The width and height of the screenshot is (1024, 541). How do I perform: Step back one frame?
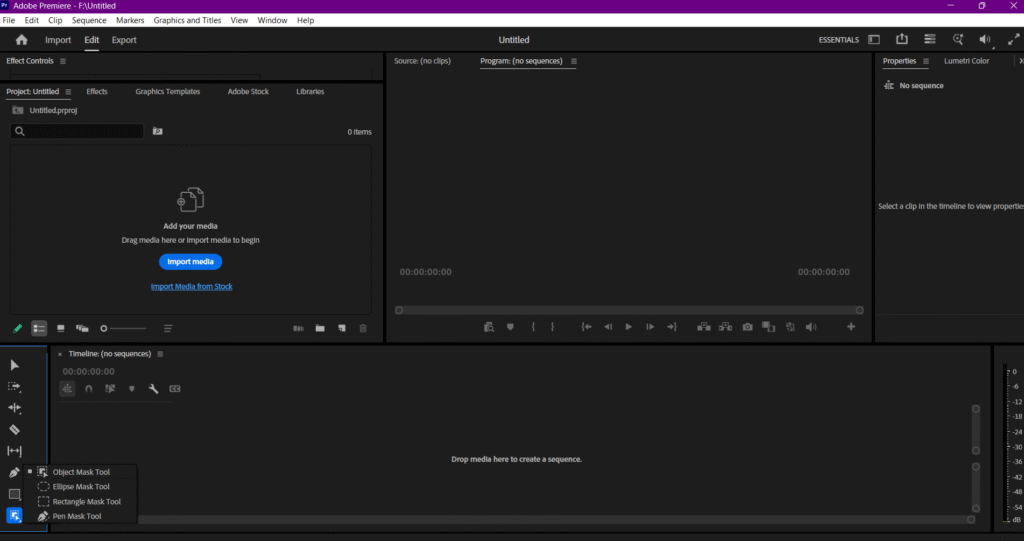(x=608, y=327)
